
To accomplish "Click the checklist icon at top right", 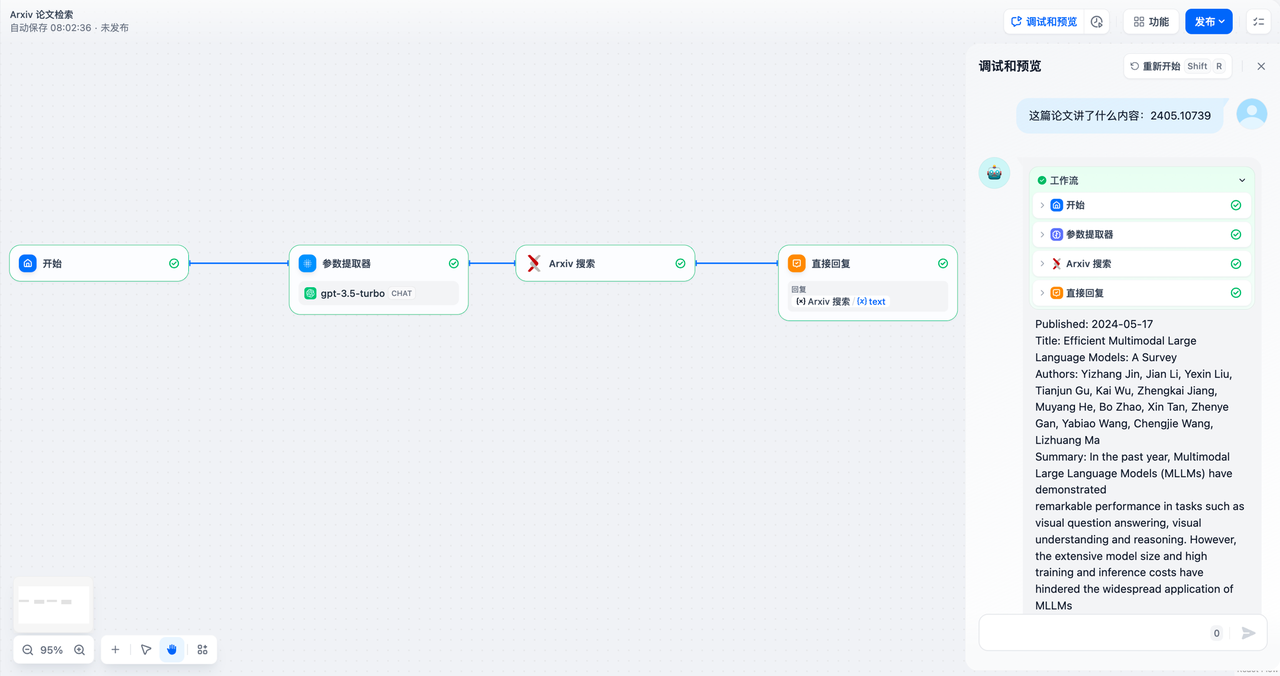I will pyautogui.click(x=1258, y=21).
